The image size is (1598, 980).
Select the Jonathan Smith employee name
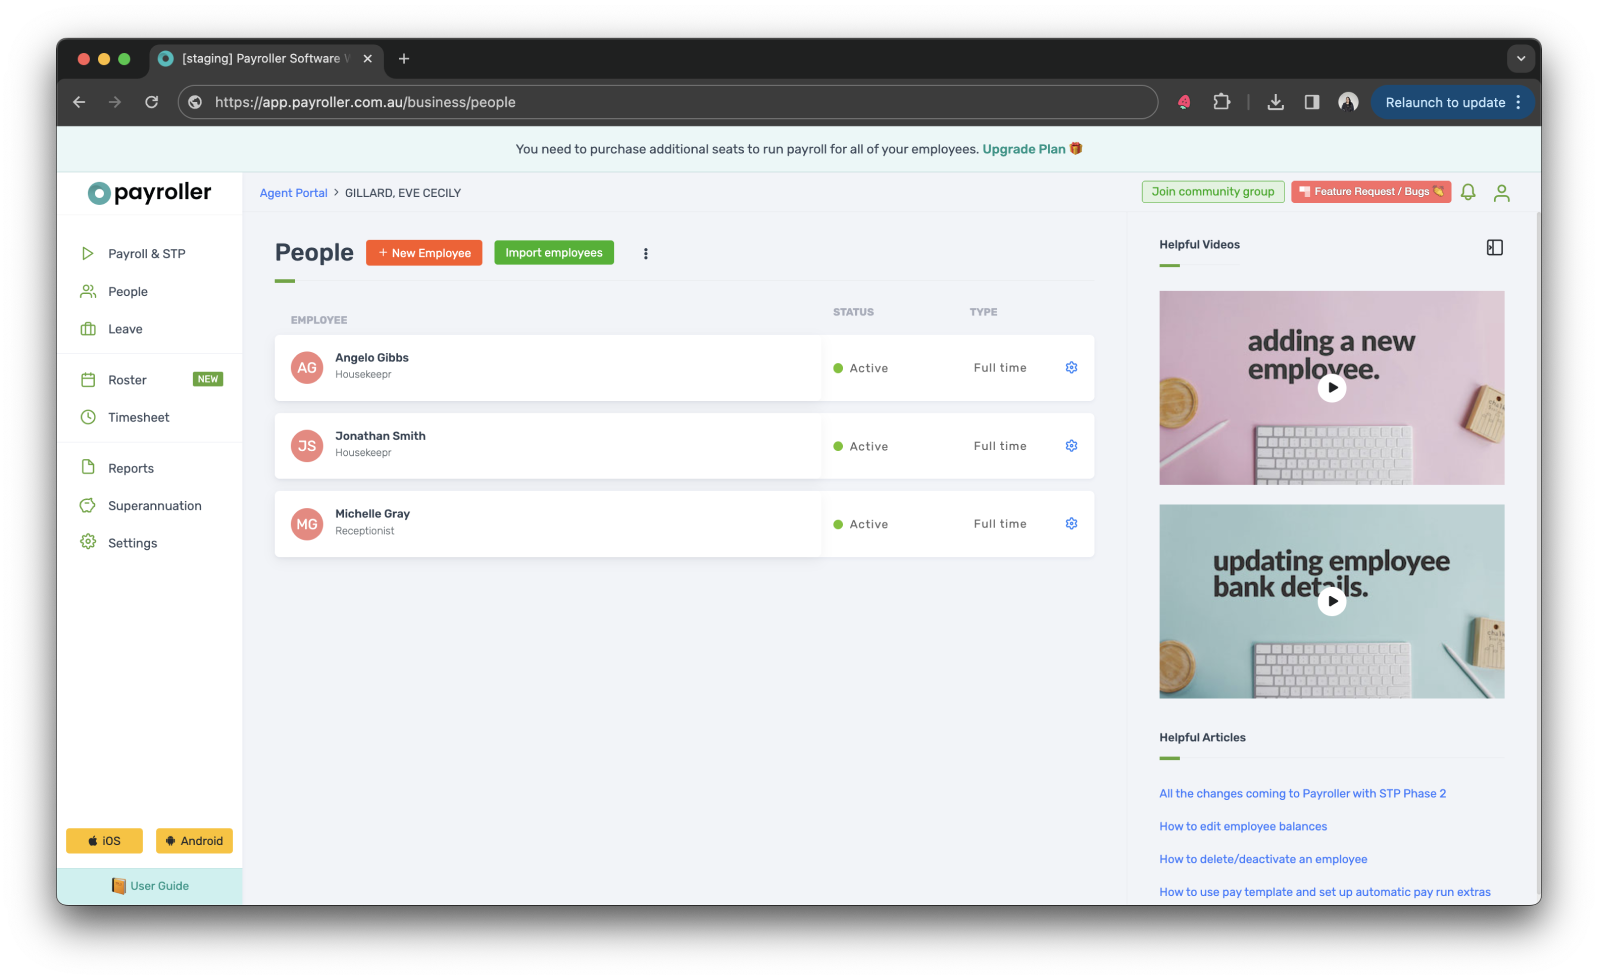coord(380,436)
